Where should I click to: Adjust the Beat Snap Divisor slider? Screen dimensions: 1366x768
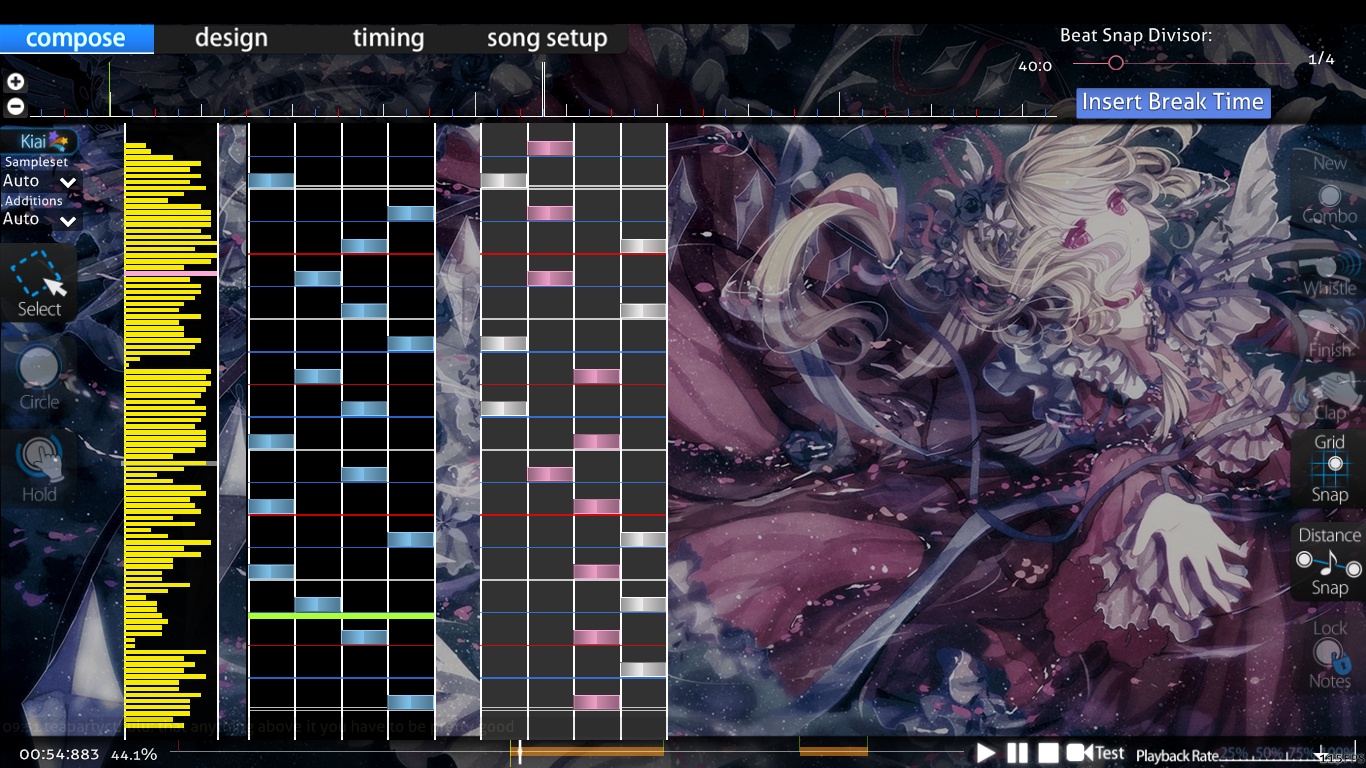point(1181,63)
